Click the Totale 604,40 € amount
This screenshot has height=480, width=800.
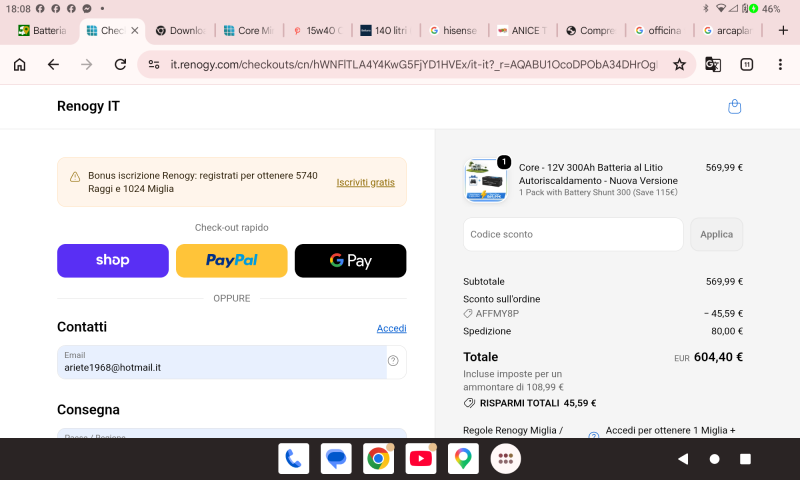718,357
